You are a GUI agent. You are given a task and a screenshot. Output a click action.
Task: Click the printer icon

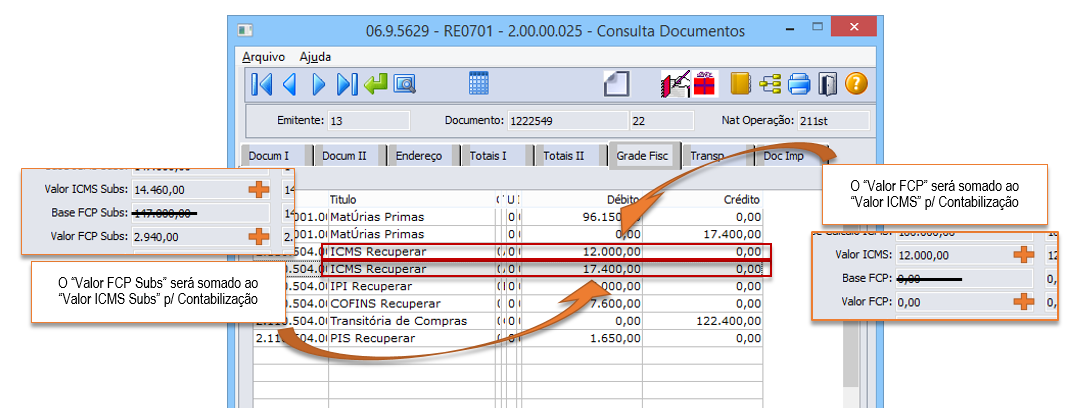[799, 84]
